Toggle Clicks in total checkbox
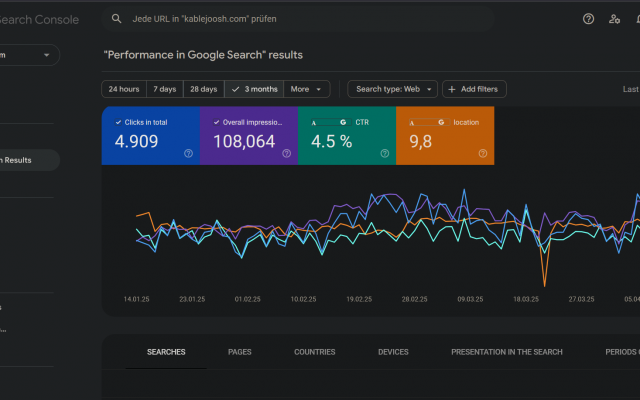Viewport: 640px width, 400px height. pos(118,122)
